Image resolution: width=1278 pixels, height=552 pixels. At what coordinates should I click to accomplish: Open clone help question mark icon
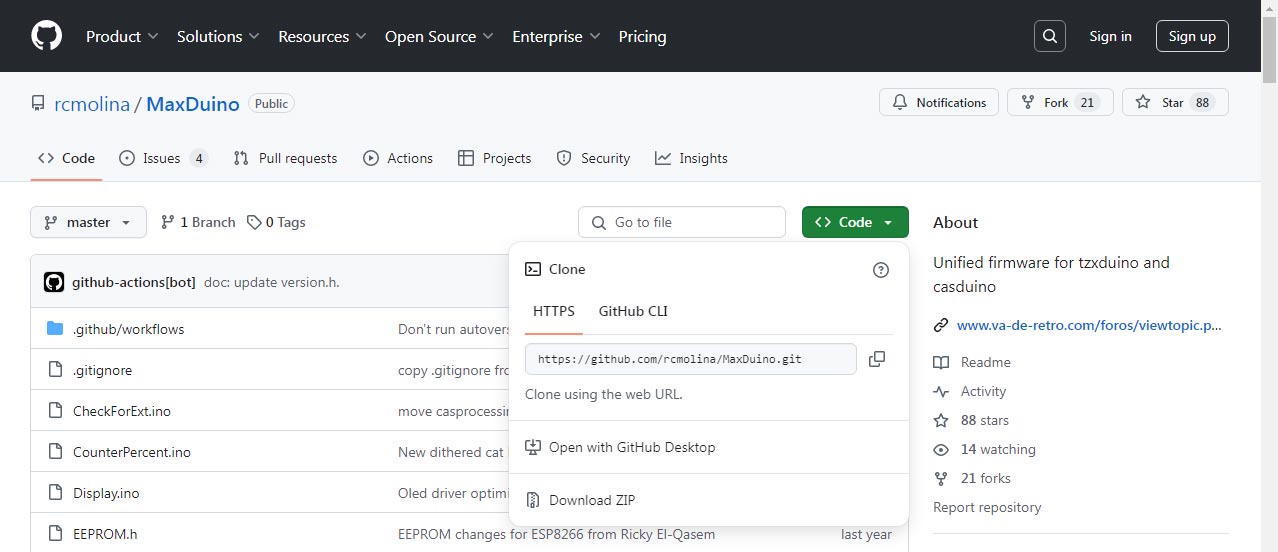click(881, 270)
